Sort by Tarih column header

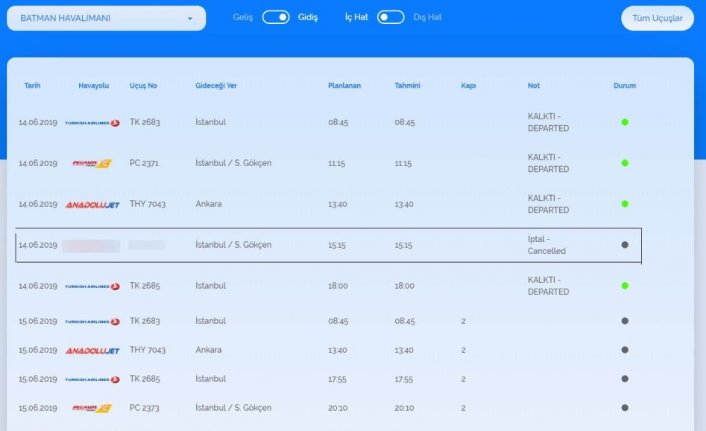pos(32,86)
